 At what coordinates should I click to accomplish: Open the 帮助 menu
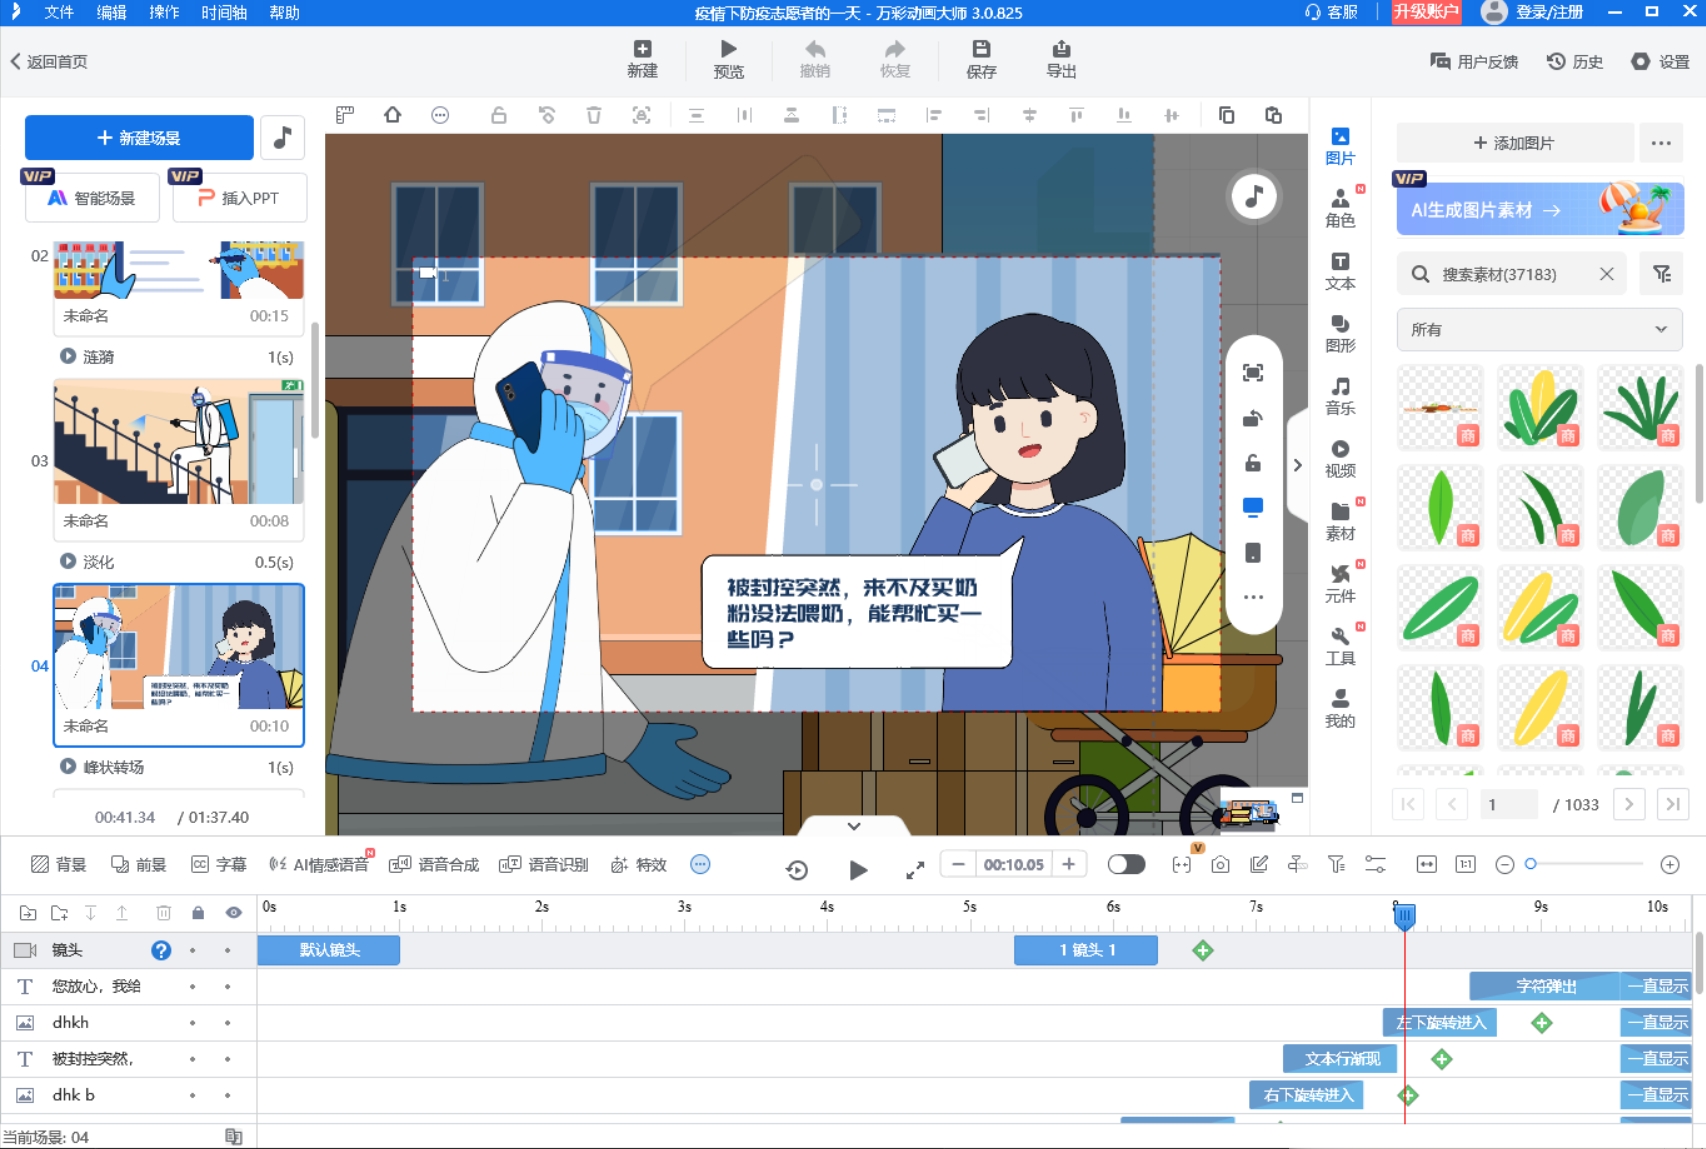pyautogui.click(x=284, y=12)
